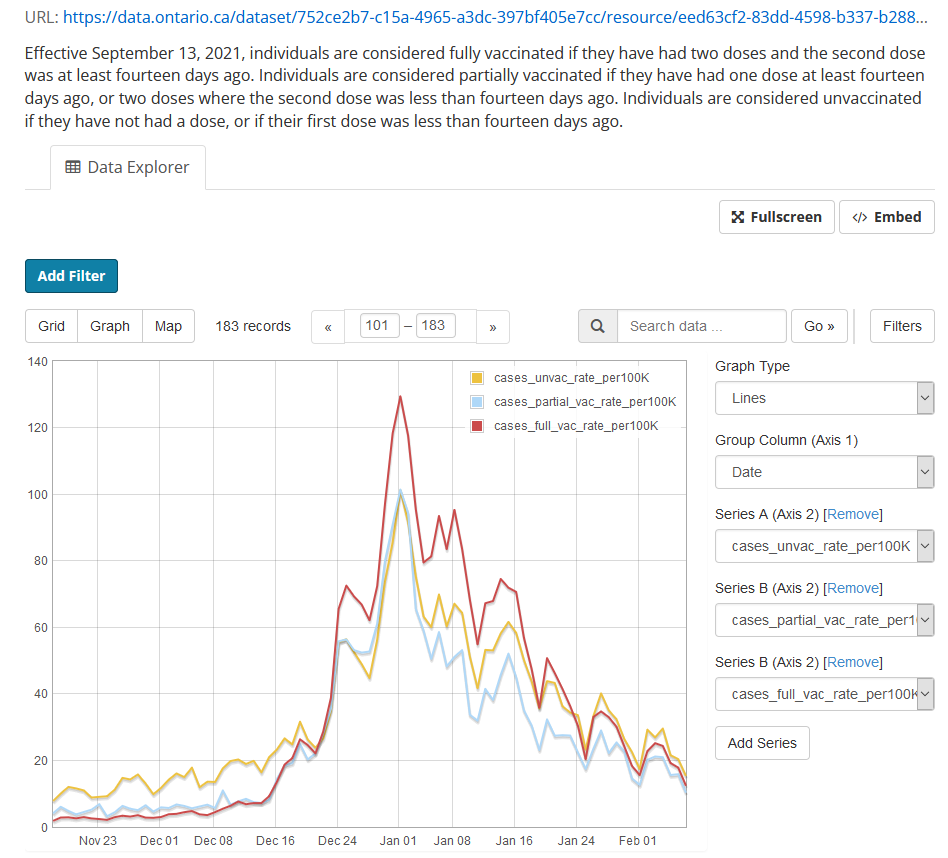Image resolution: width=948 pixels, height=858 pixels.
Task: Click the 183 records count text
Action: click(x=253, y=326)
